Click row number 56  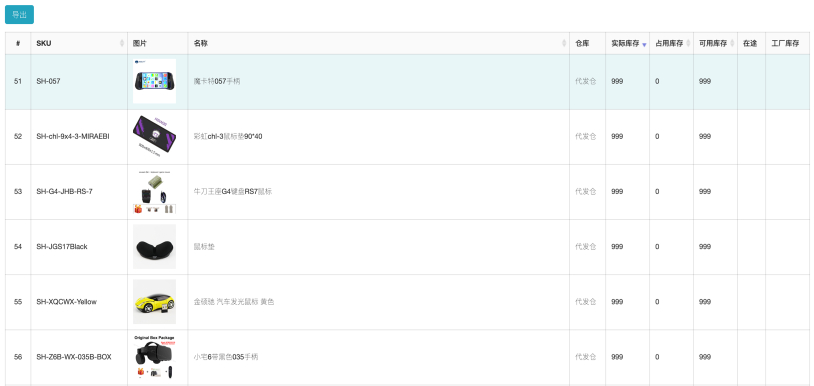tap(18, 357)
